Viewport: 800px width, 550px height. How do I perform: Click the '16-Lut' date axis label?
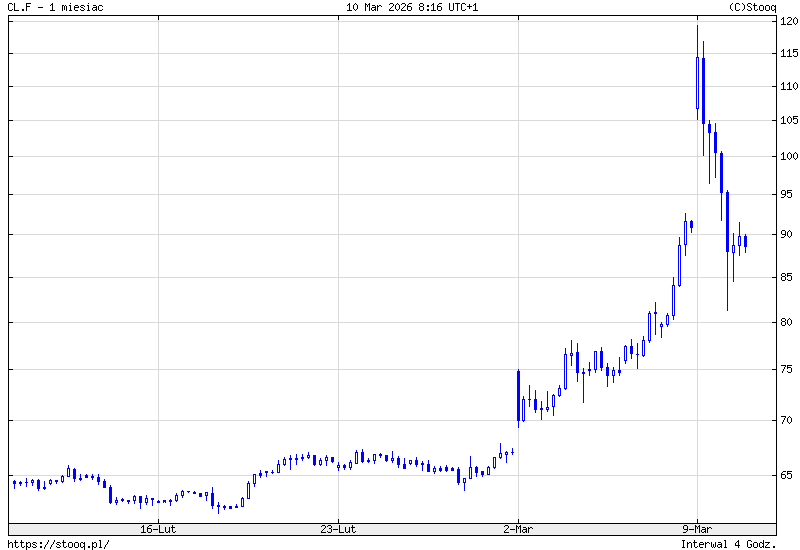[158, 529]
